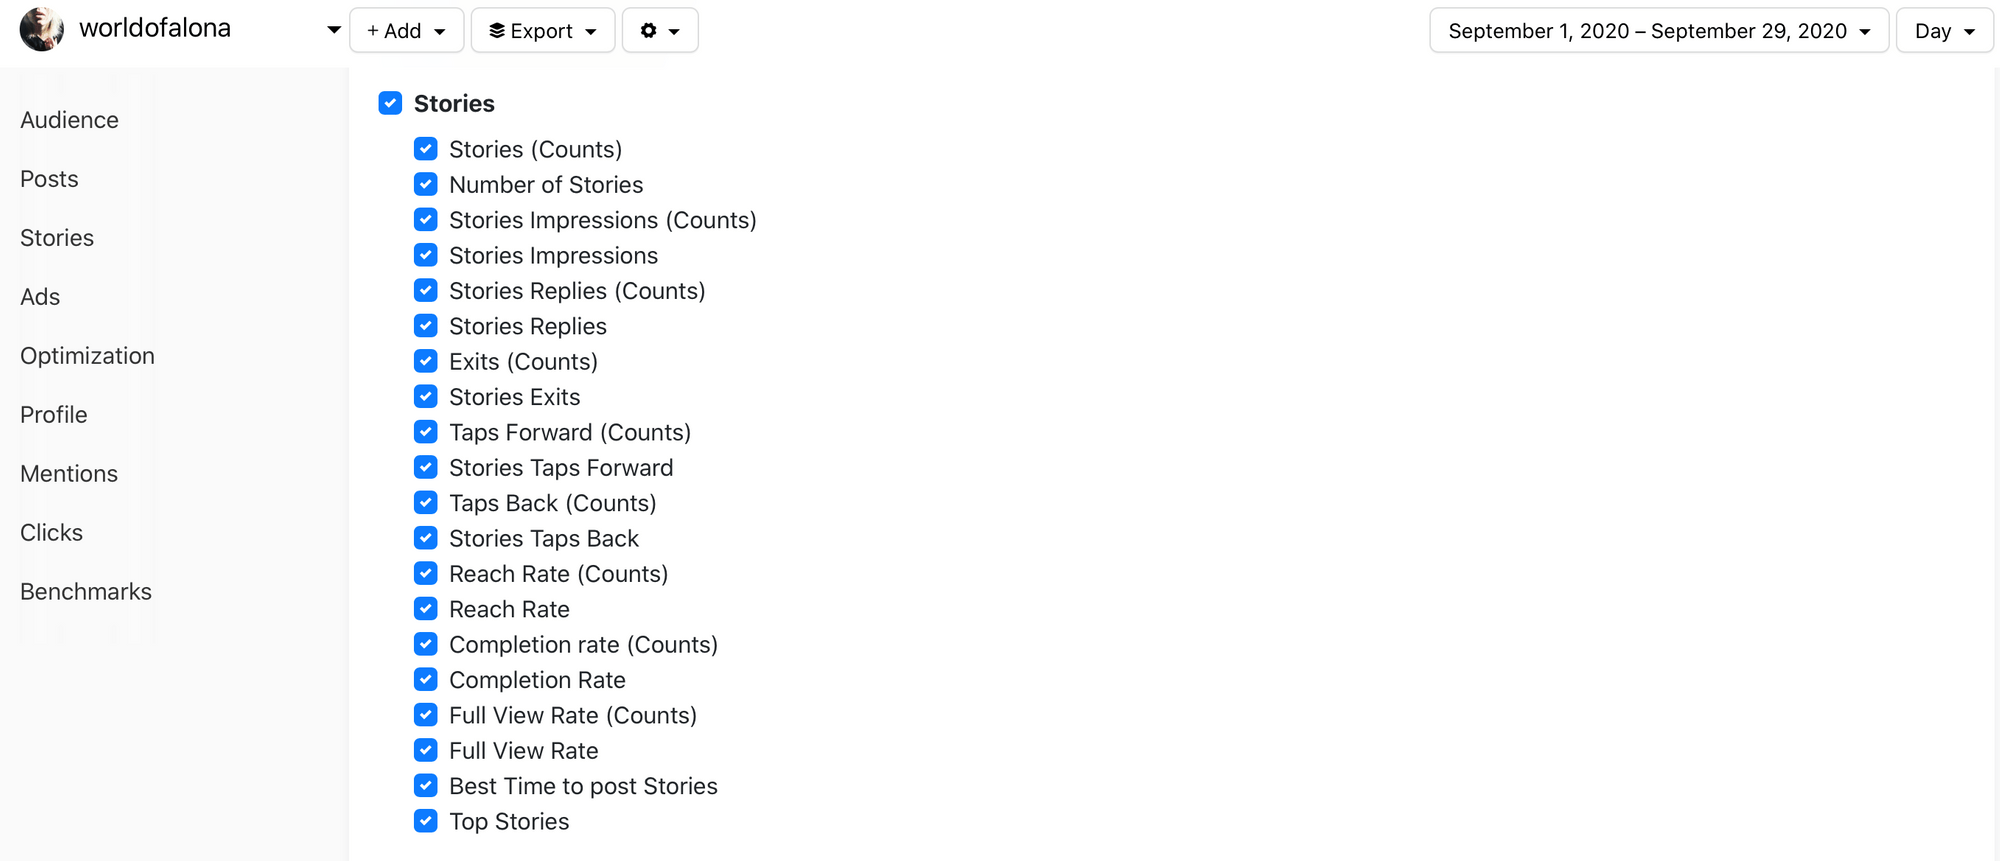This screenshot has width=2000, height=861.
Task: Open the account switcher caret
Action: coord(333,30)
